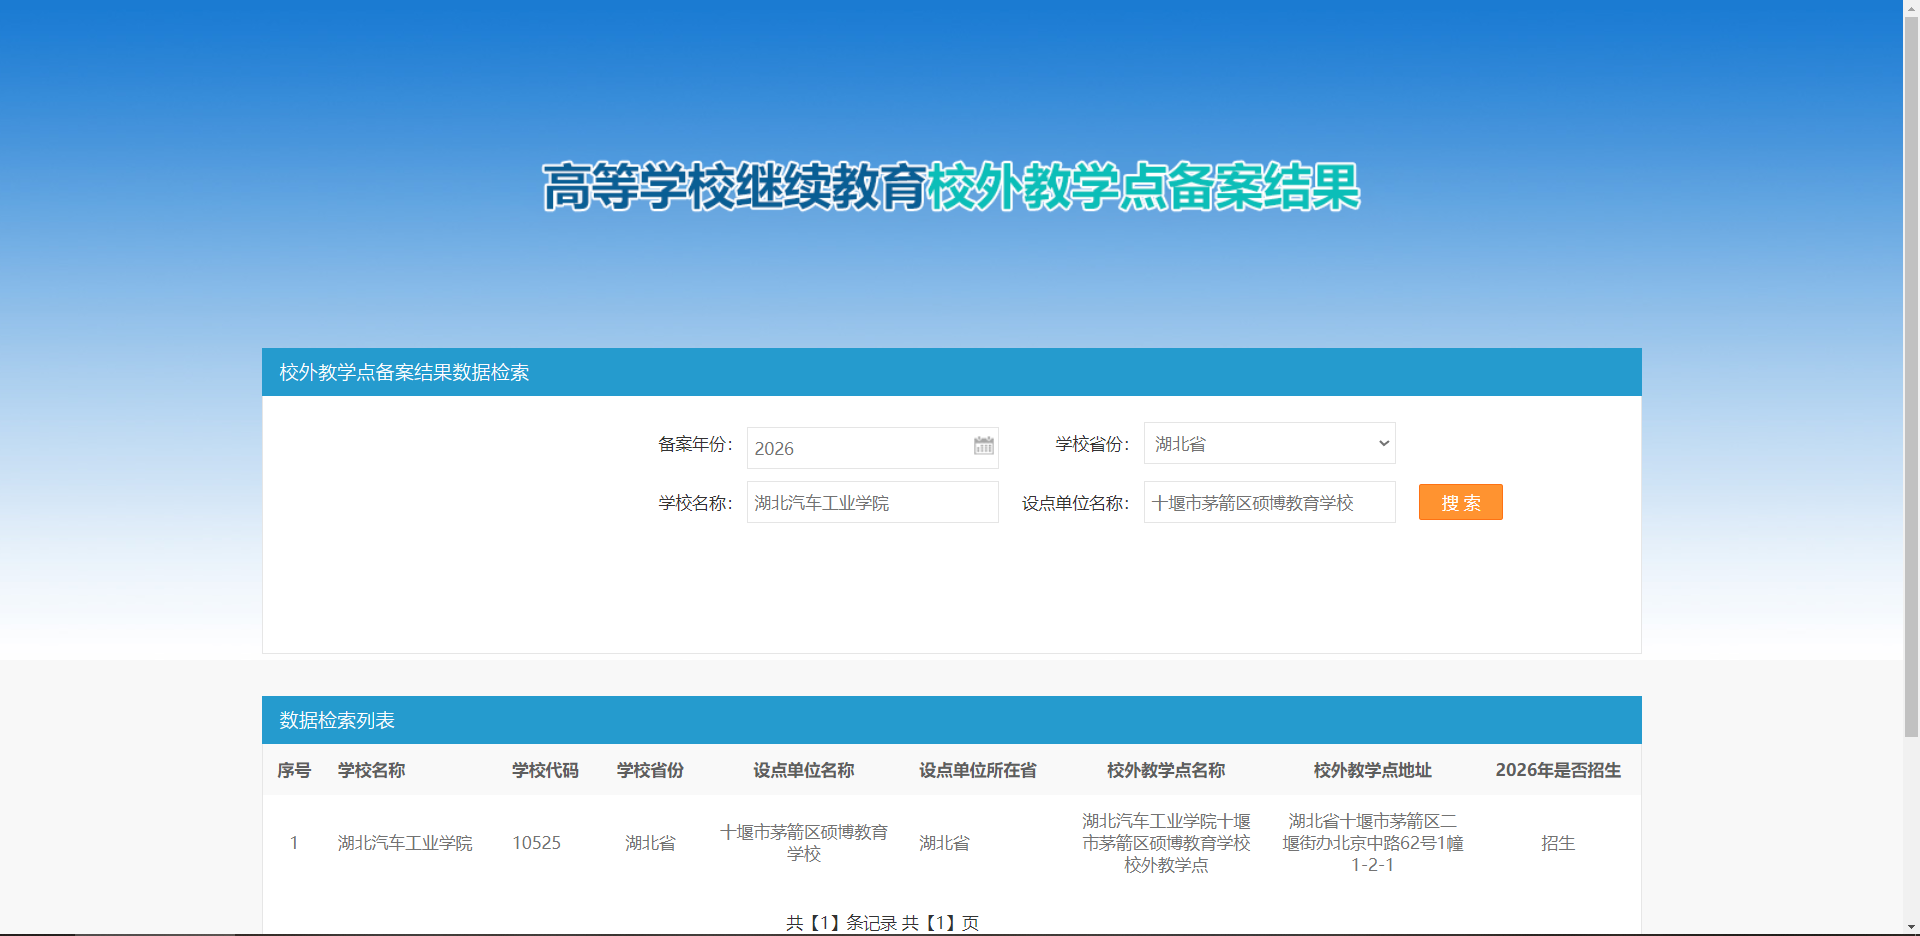Click the 校外教学点备案结果数据检索 panel heading
Image resolution: width=1920 pixels, height=936 pixels.
[x=404, y=372]
